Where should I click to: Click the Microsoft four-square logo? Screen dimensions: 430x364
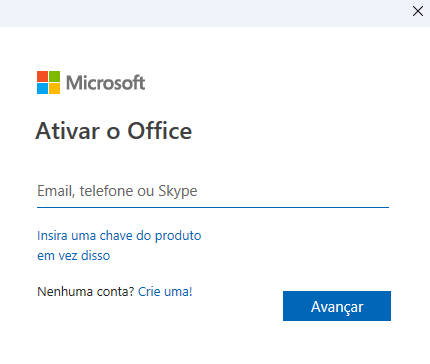(48, 82)
